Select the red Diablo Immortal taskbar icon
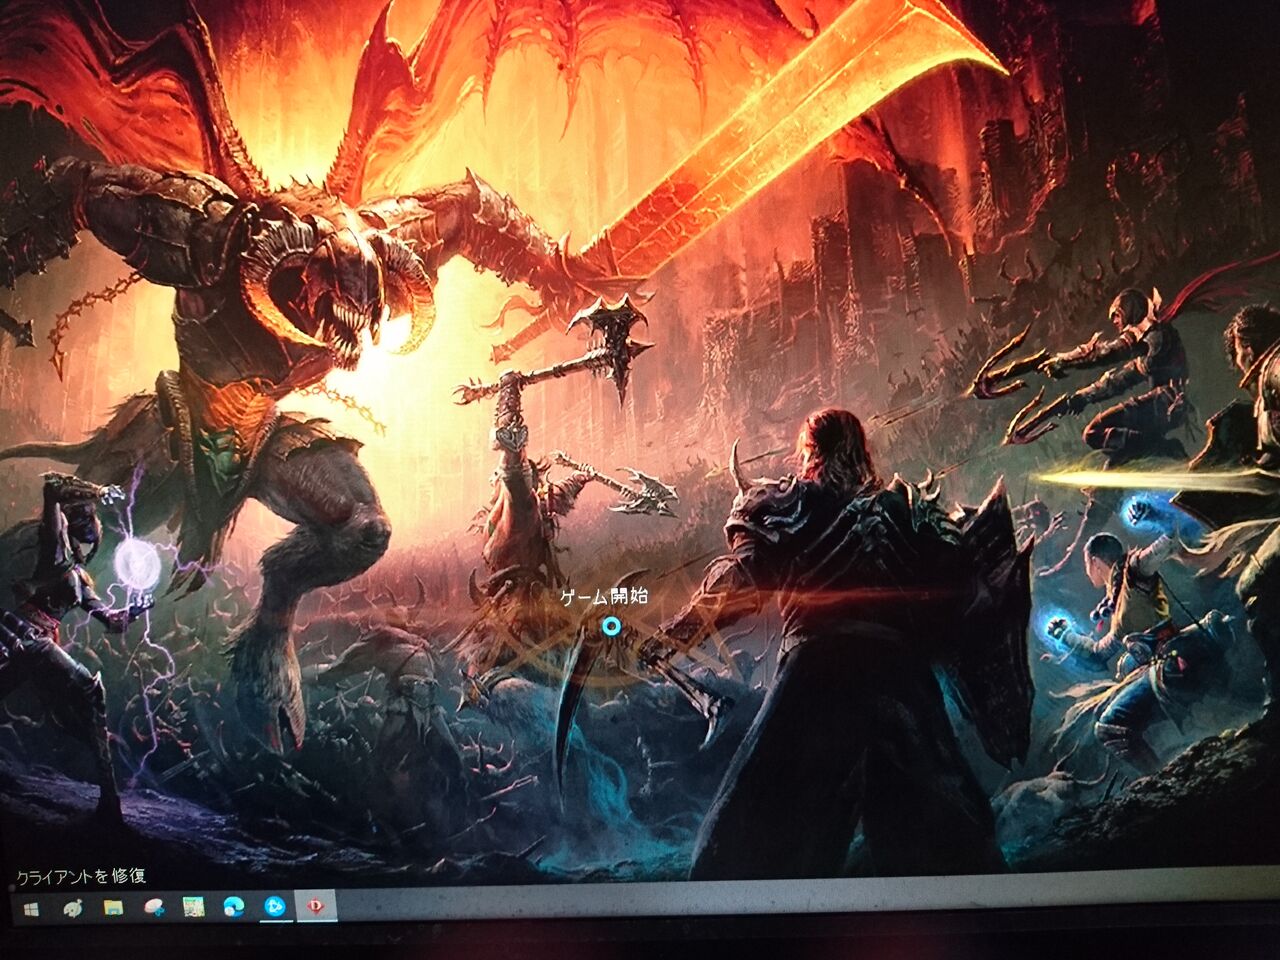This screenshot has width=1280, height=960. click(314, 907)
